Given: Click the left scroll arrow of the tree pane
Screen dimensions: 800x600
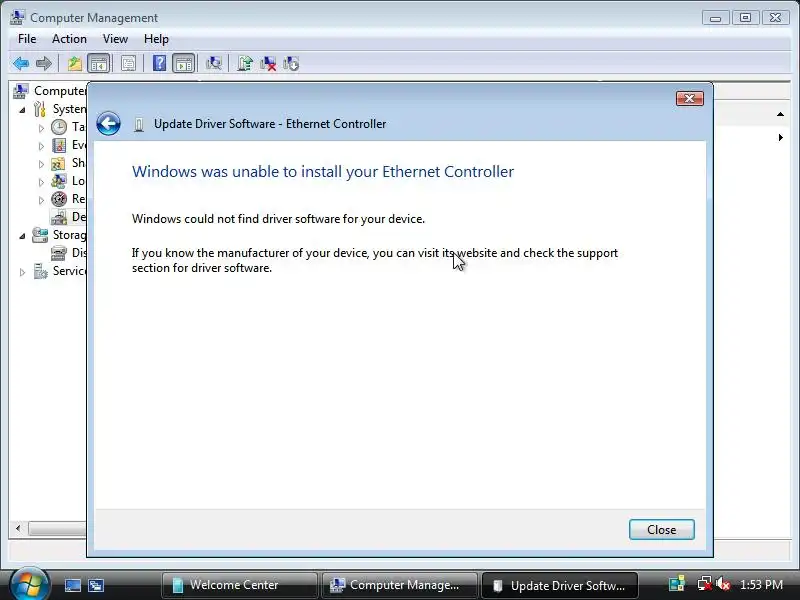Looking at the screenshot, I should coord(18,529).
